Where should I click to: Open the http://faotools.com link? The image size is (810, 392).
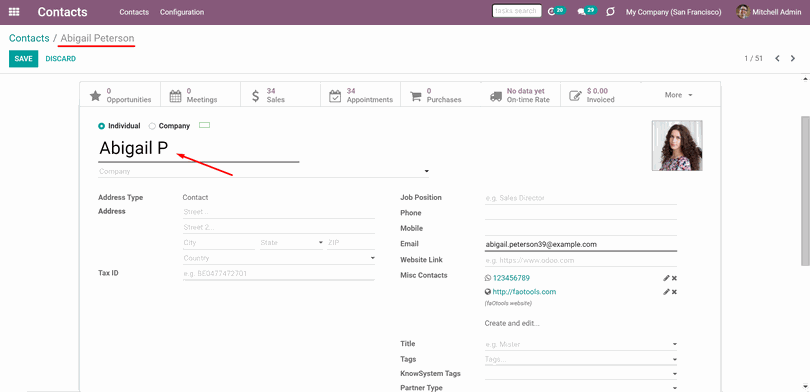[524, 292]
